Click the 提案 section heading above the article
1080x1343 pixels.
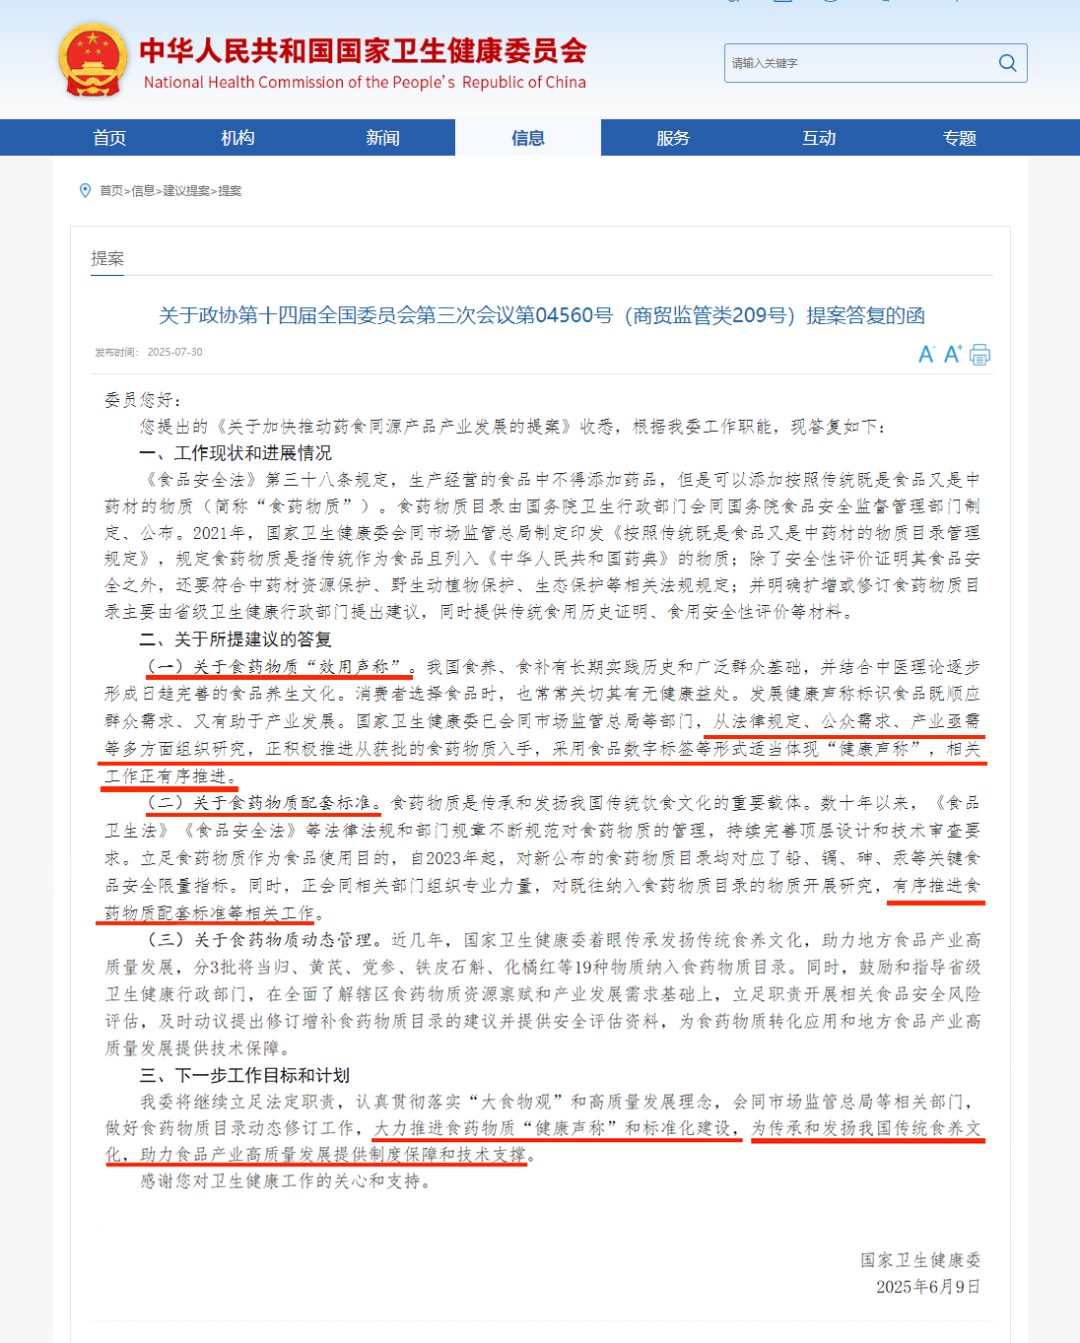(108, 259)
